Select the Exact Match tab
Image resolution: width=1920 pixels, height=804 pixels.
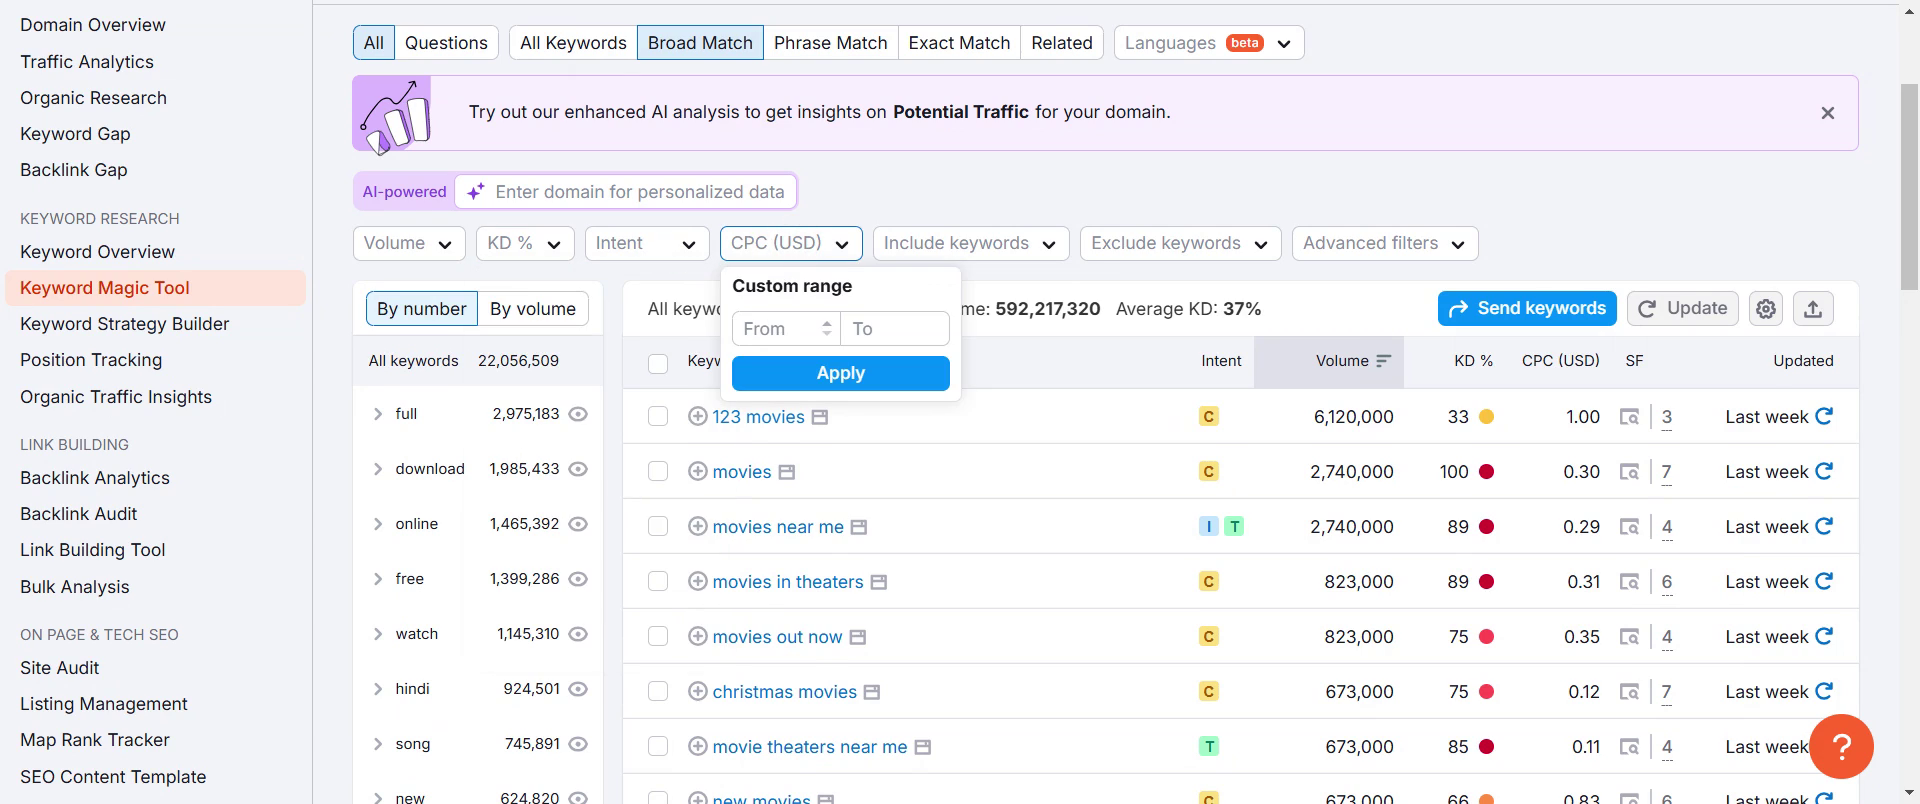click(x=959, y=43)
